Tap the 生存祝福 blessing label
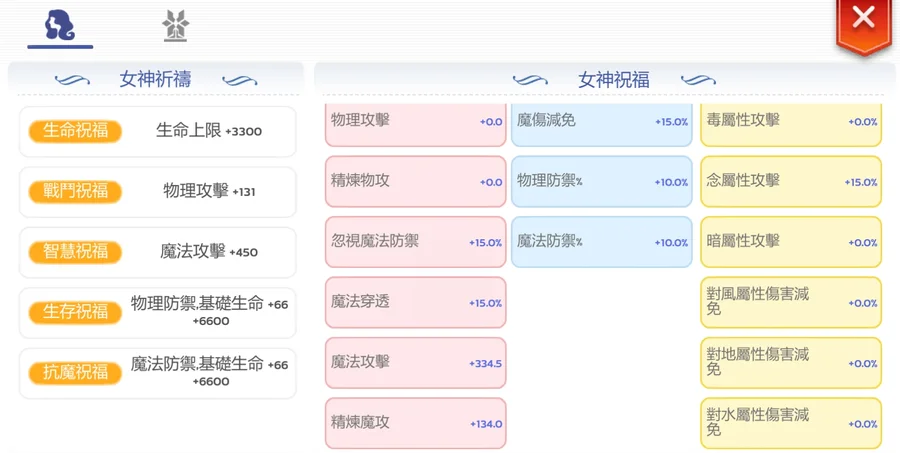Image resolution: width=900 pixels, height=453 pixels. click(76, 312)
